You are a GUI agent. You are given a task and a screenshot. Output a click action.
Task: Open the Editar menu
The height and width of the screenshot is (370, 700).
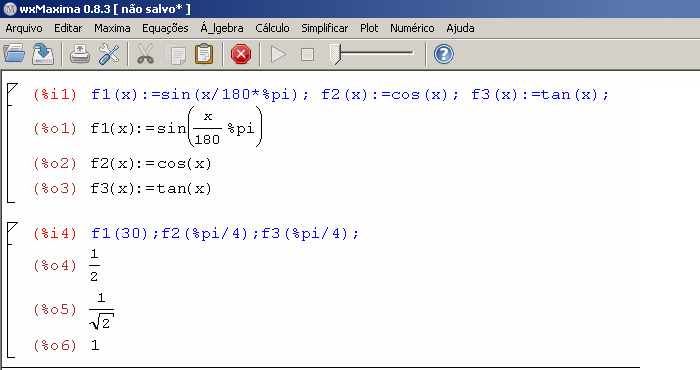pyautogui.click(x=68, y=28)
